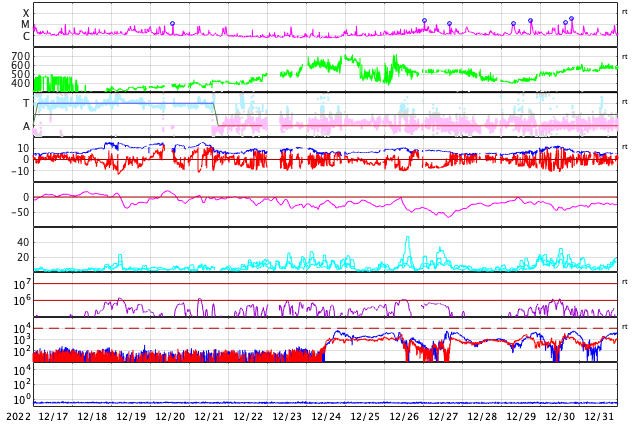Select the 12/22 date label

248,417
